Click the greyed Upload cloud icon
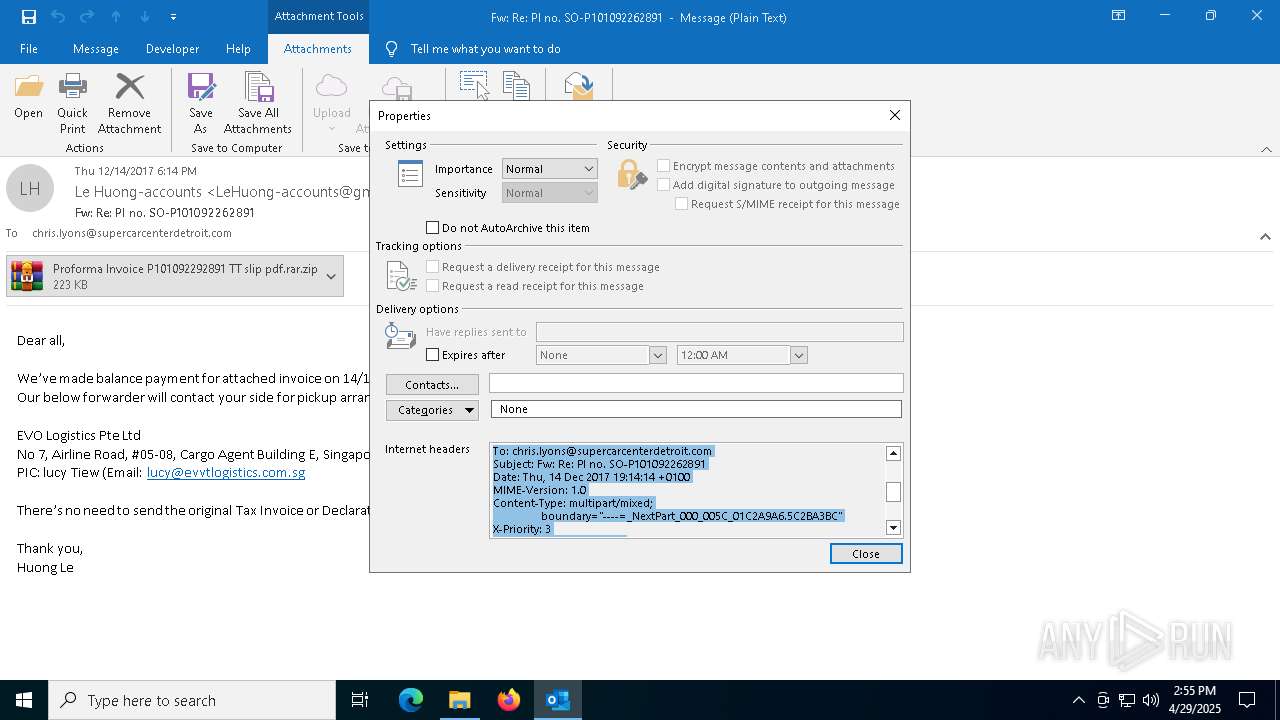The height and width of the screenshot is (720, 1280). 331,87
